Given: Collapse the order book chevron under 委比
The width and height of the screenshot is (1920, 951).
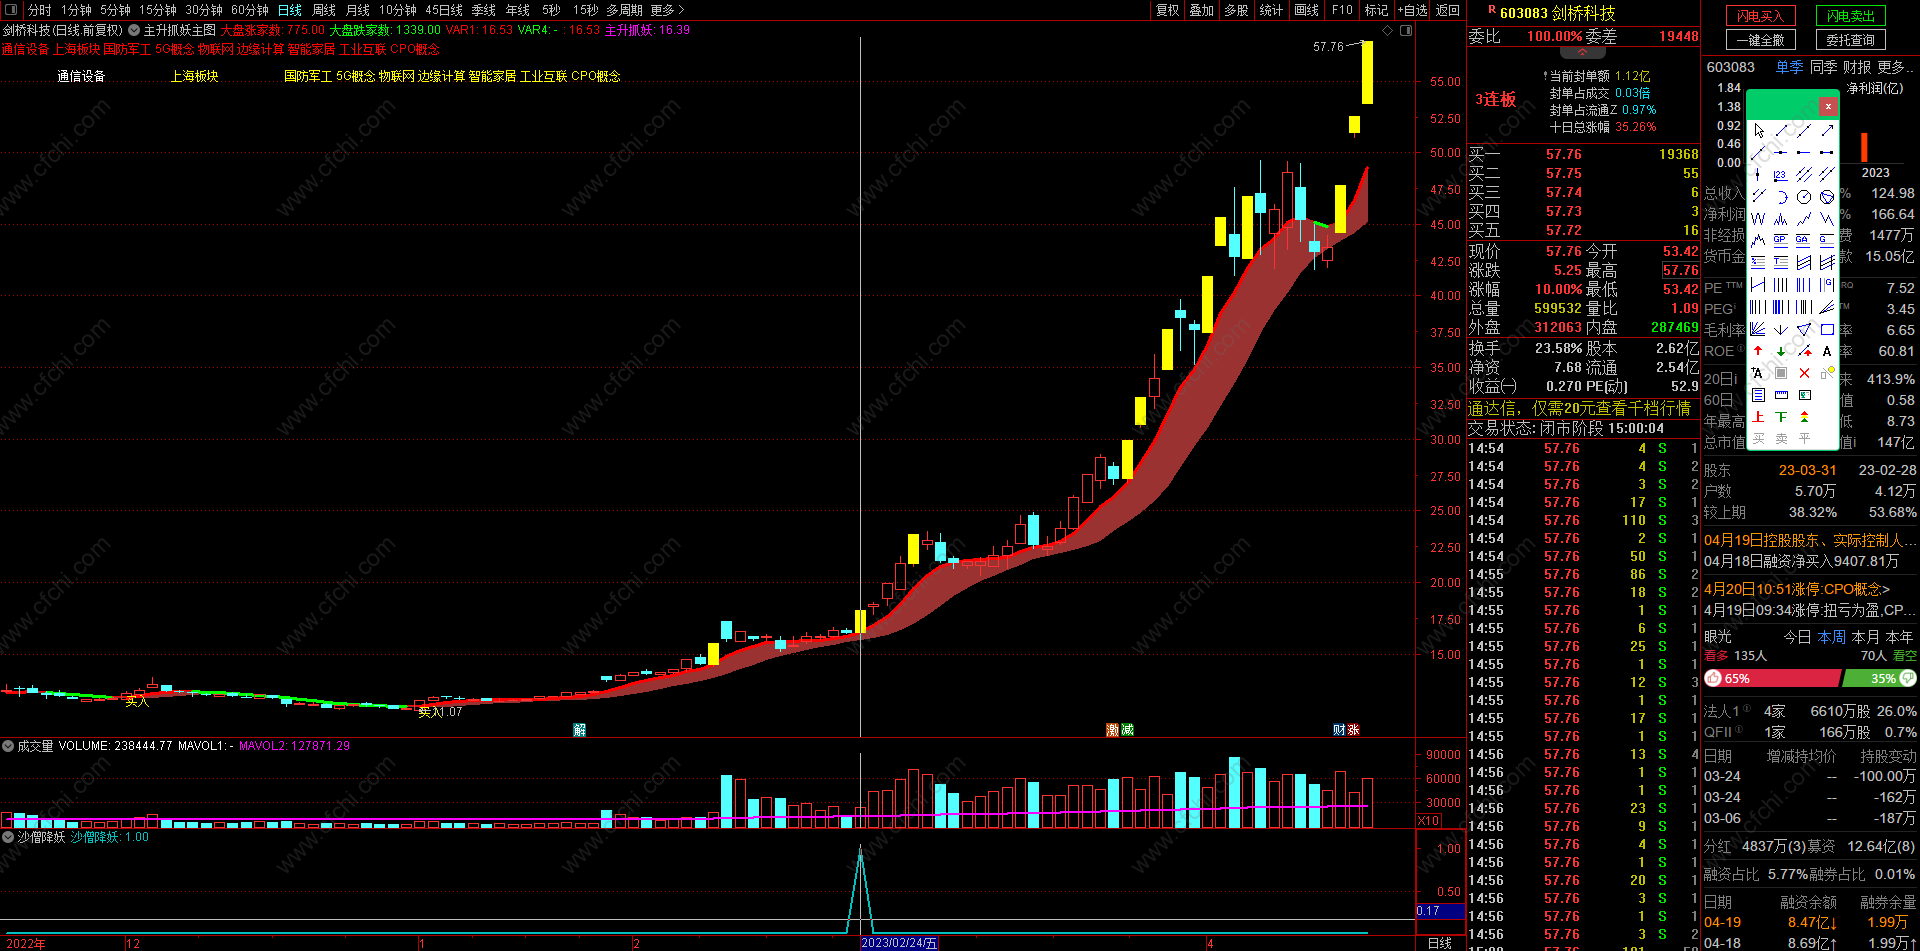Looking at the screenshot, I should 1583,51.
